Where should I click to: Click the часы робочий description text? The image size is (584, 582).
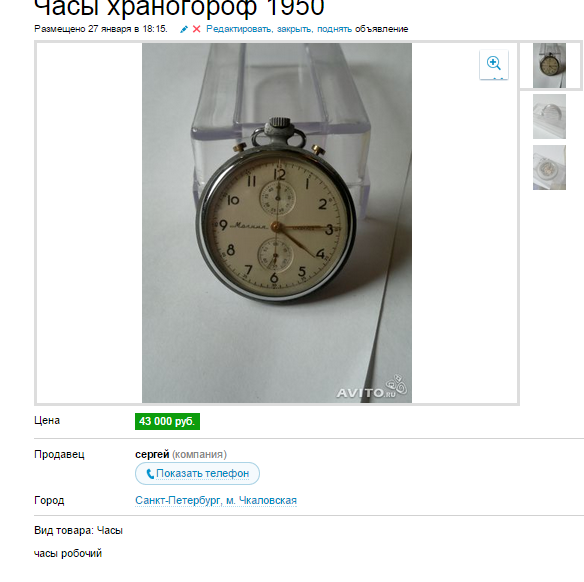(68, 553)
